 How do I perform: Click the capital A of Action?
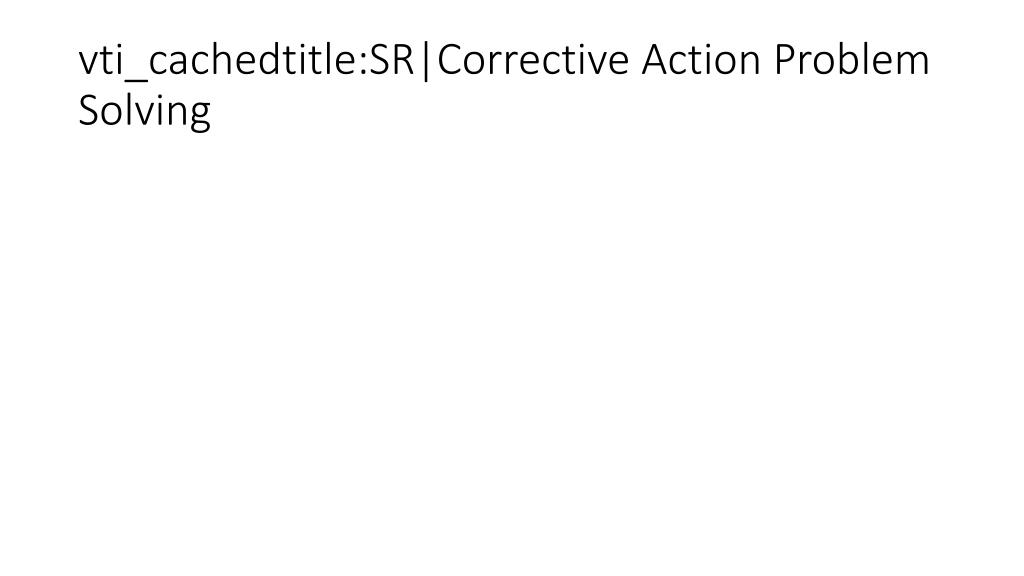(x=654, y=60)
